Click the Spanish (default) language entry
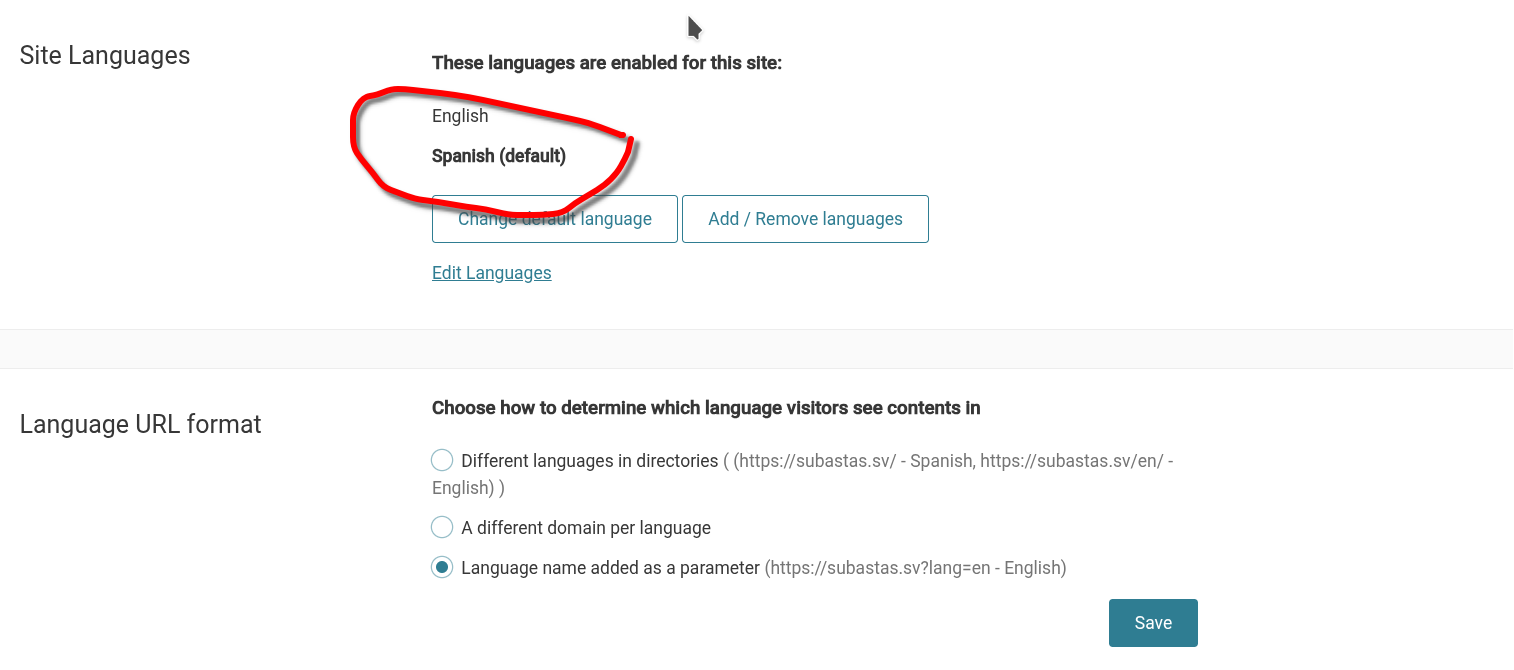 498,156
